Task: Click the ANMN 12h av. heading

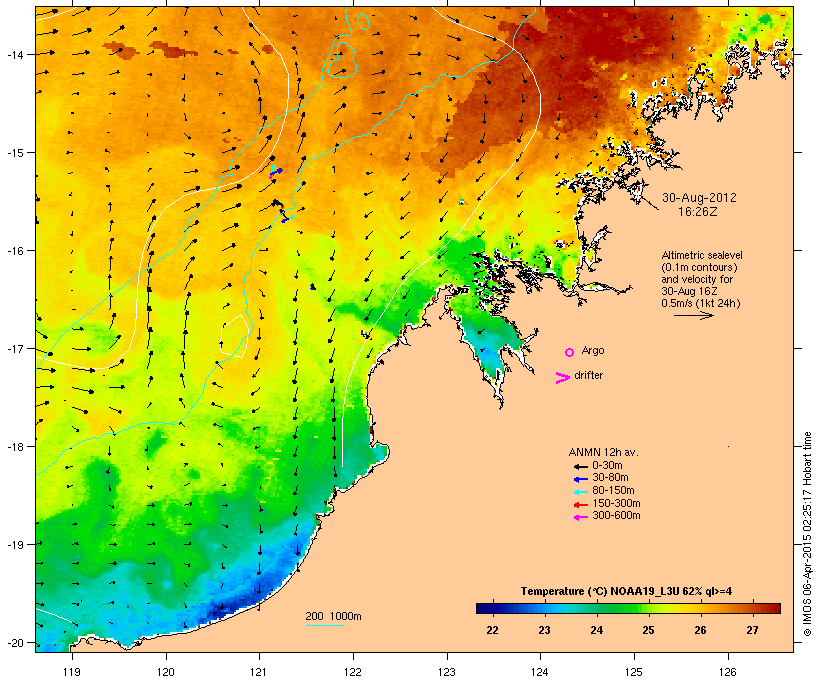Action: (x=603, y=452)
